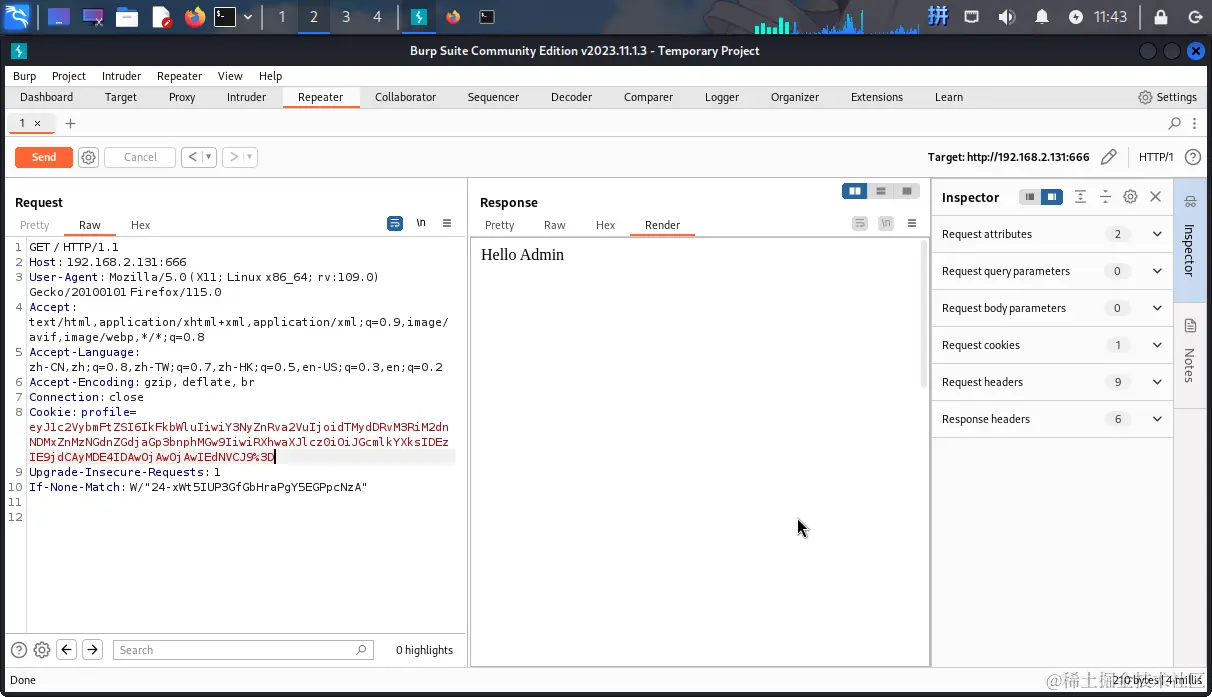Open the Project menu
The height and width of the screenshot is (697, 1212).
tap(69, 76)
